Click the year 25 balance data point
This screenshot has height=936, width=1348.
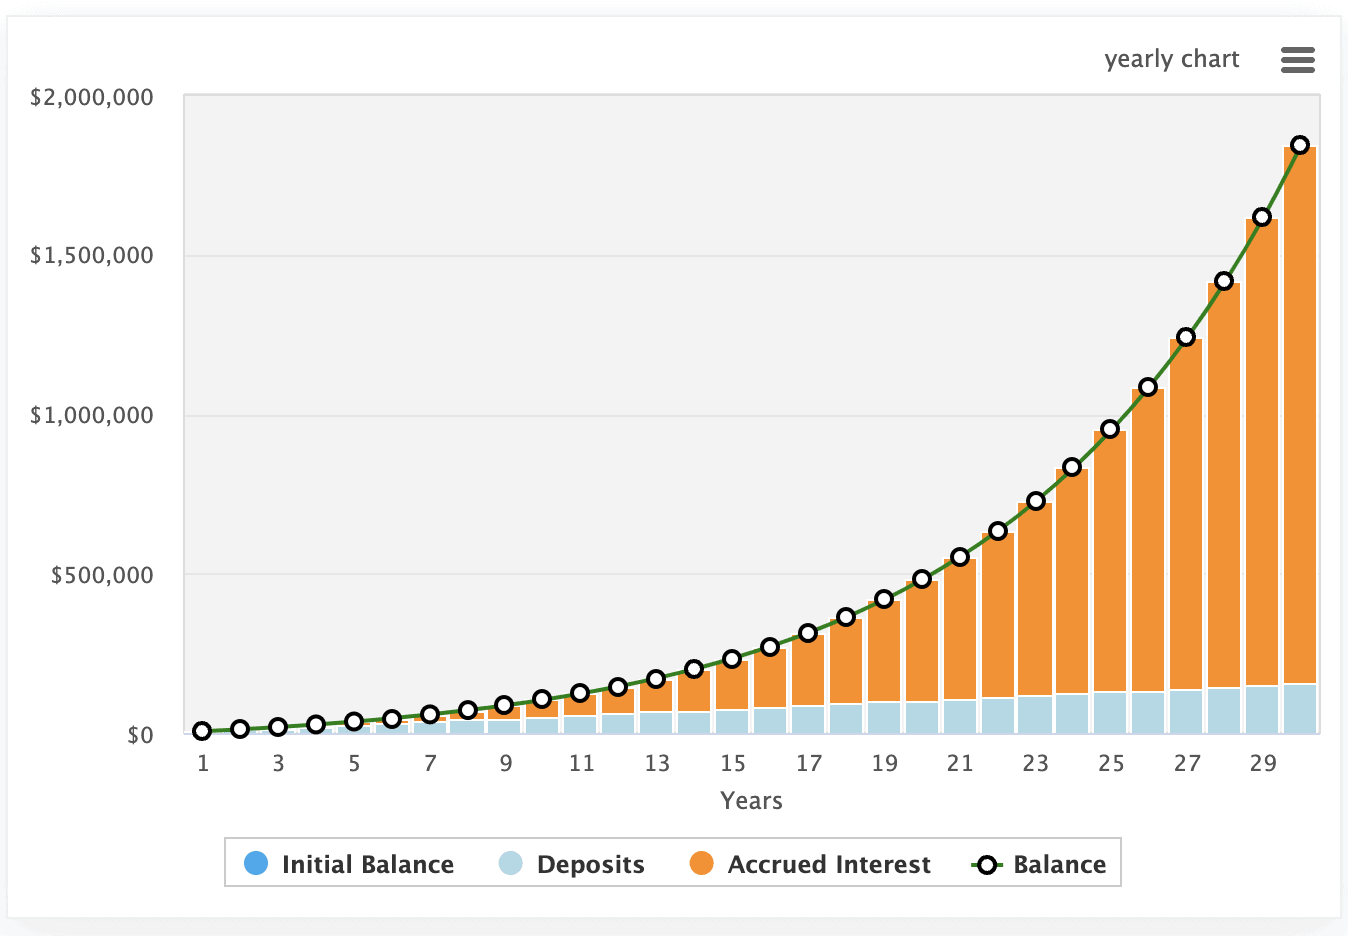[1110, 429]
